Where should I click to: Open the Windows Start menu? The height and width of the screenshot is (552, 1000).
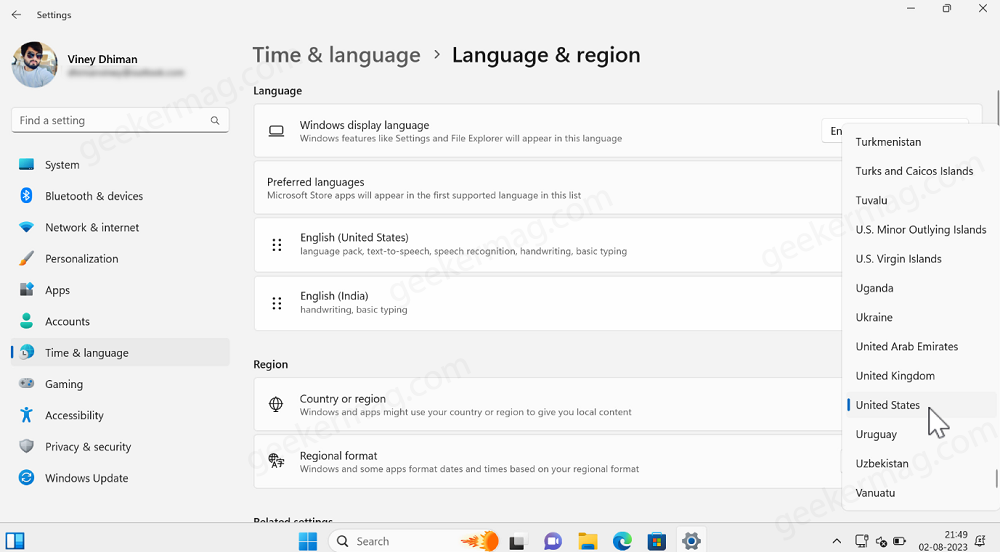[x=307, y=541]
